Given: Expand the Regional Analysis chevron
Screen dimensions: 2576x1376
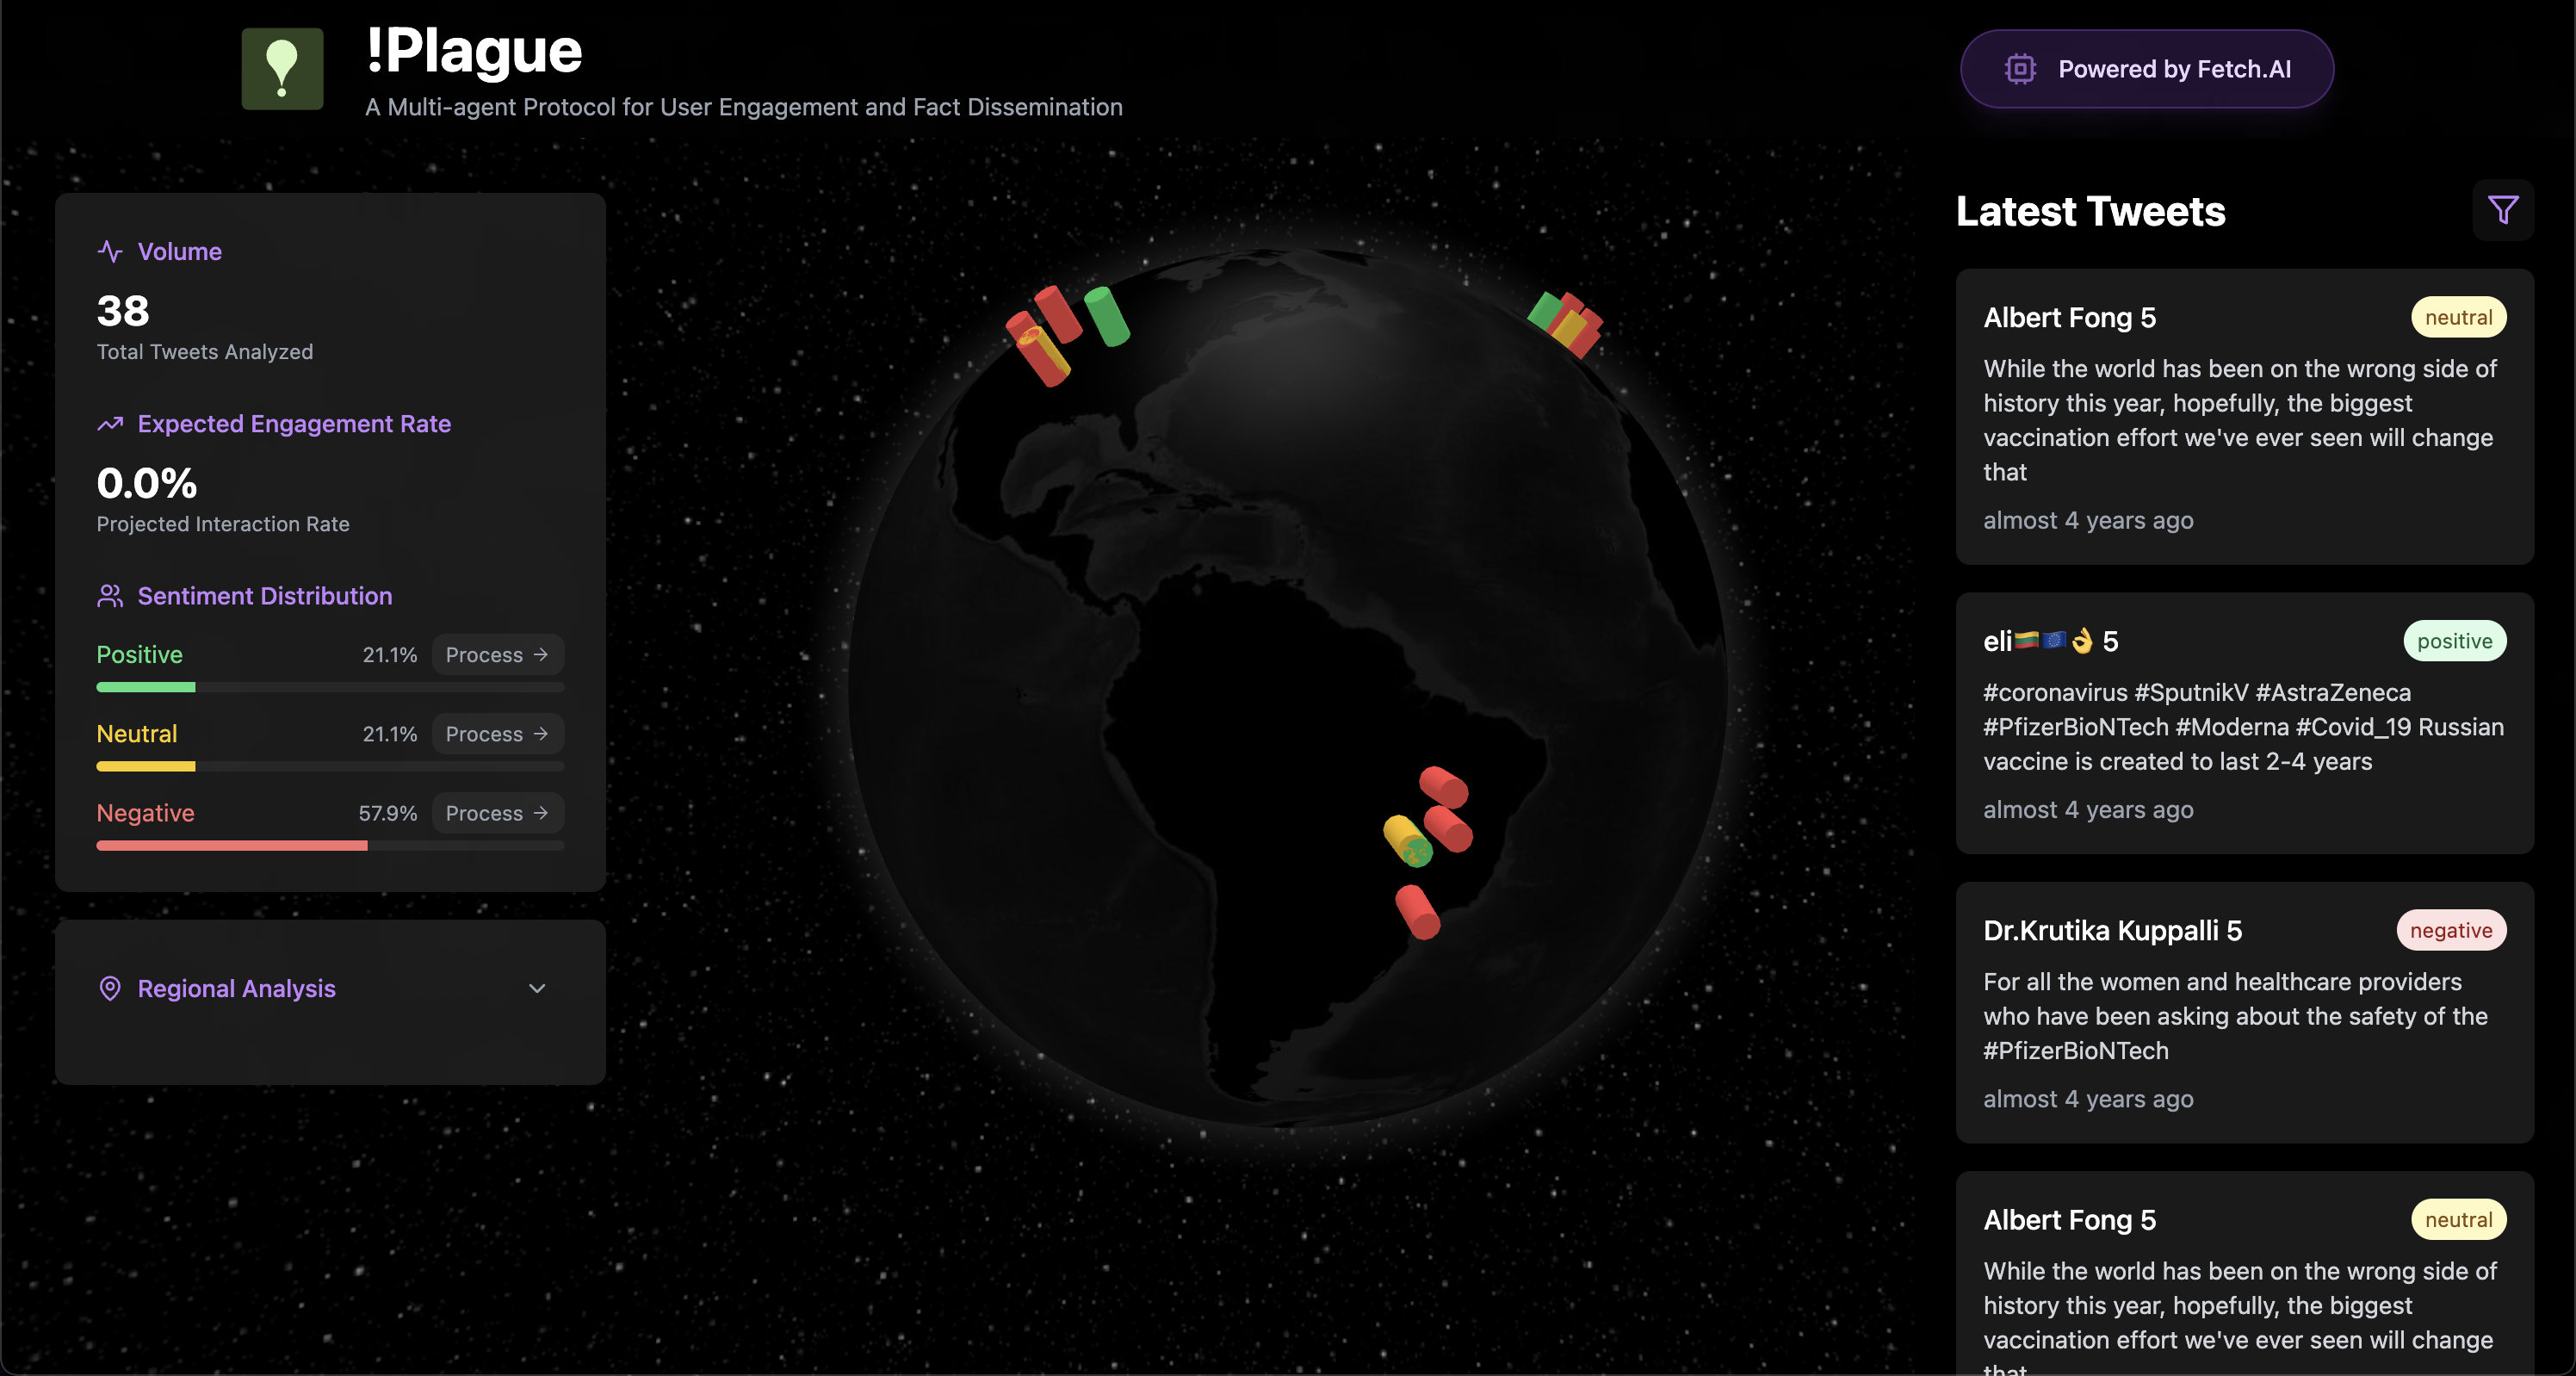Looking at the screenshot, I should point(537,988).
